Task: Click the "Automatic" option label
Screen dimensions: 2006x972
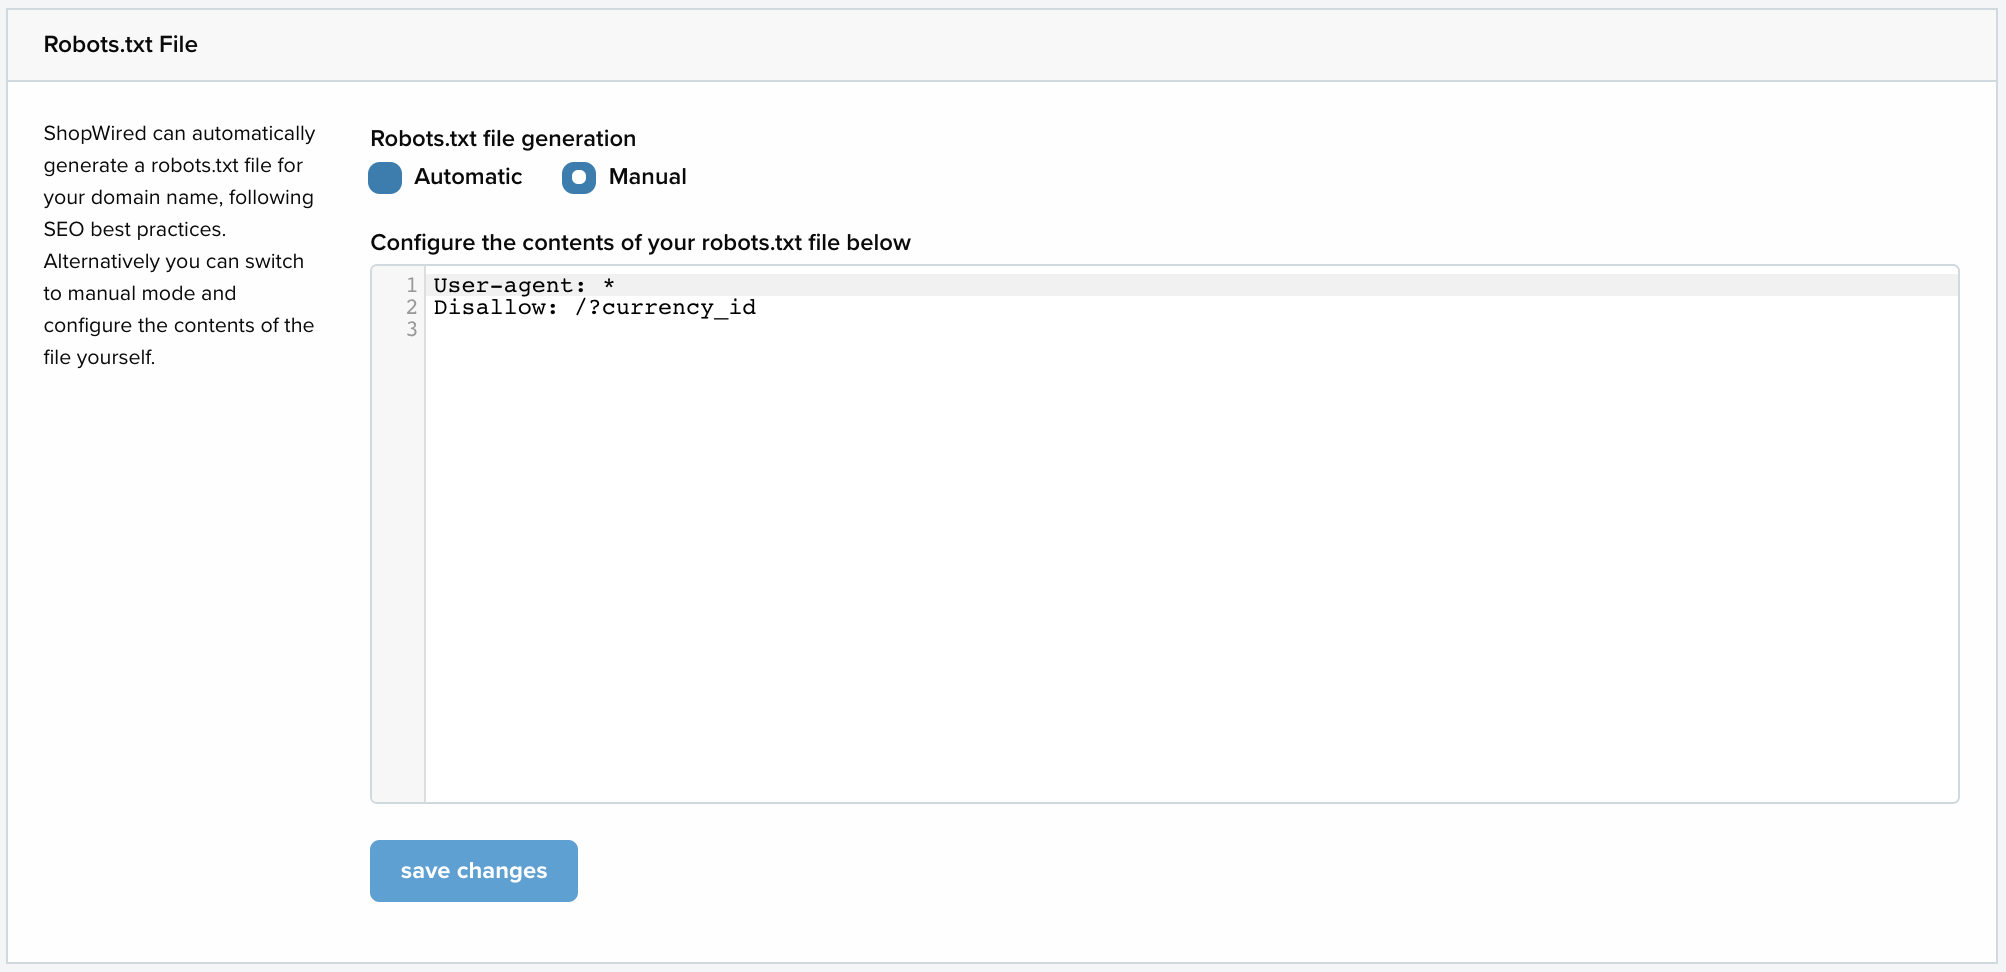Action: pos(468,177)
